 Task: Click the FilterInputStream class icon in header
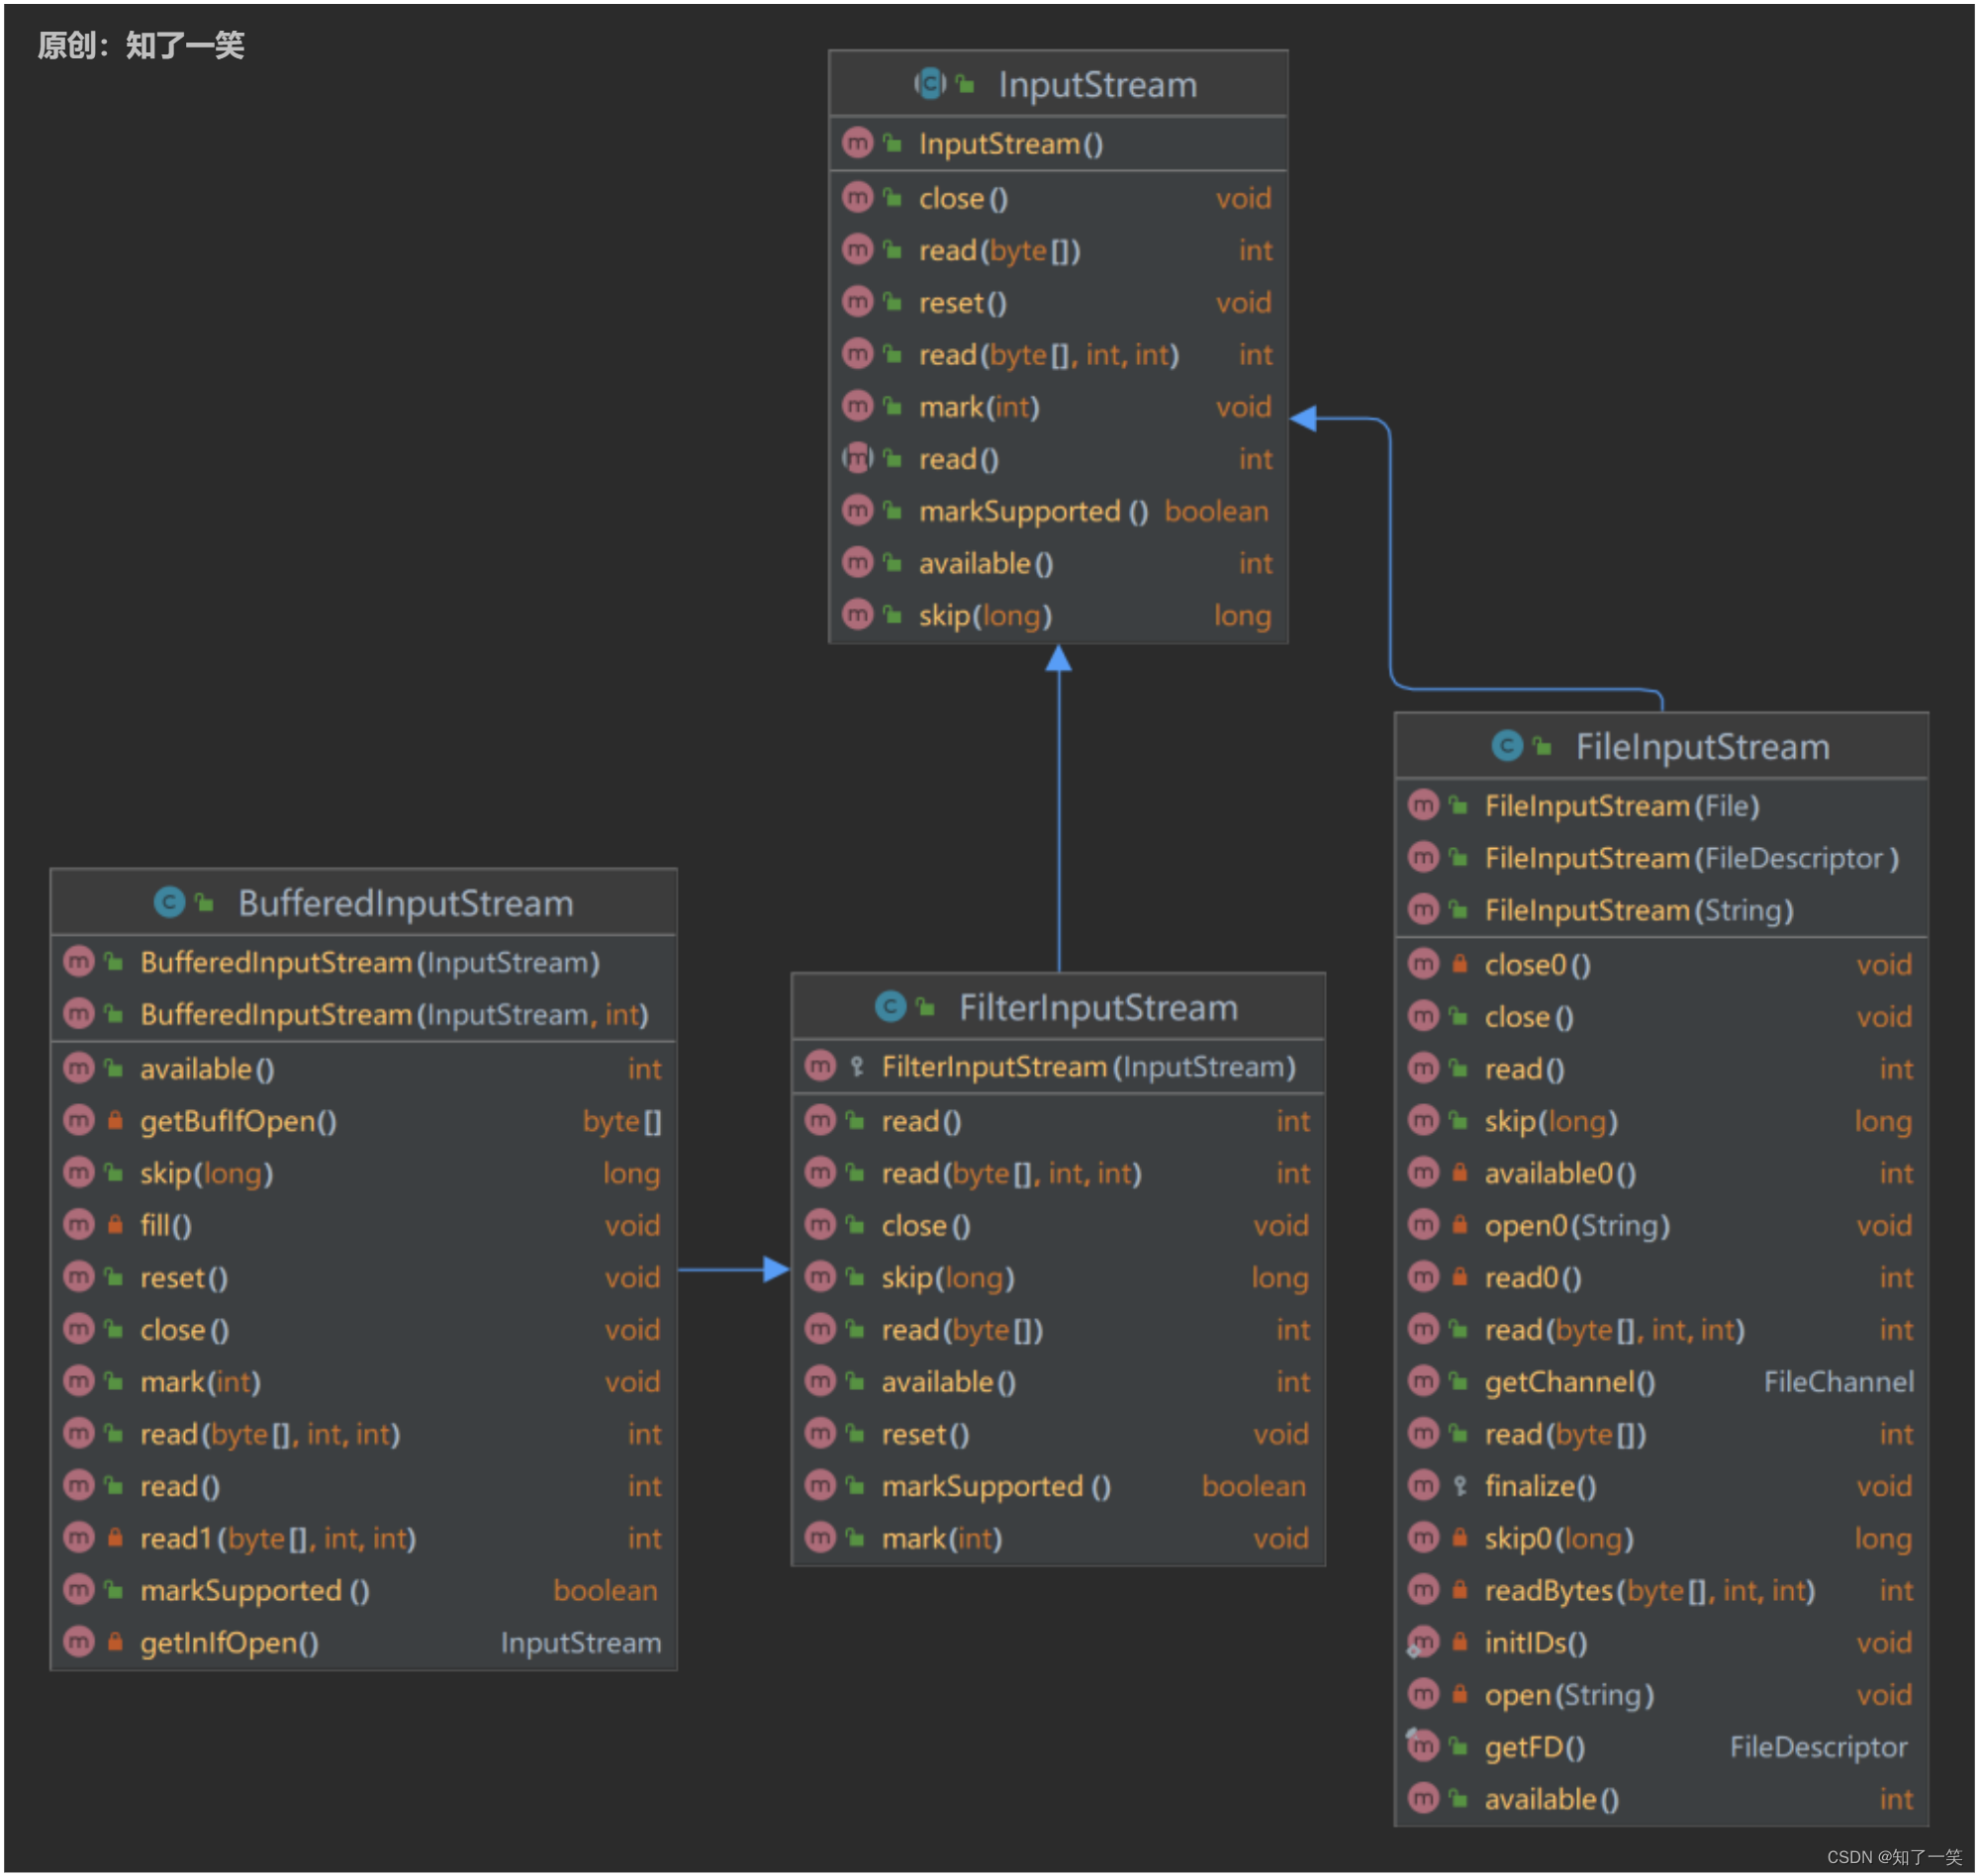(890, 1006)
